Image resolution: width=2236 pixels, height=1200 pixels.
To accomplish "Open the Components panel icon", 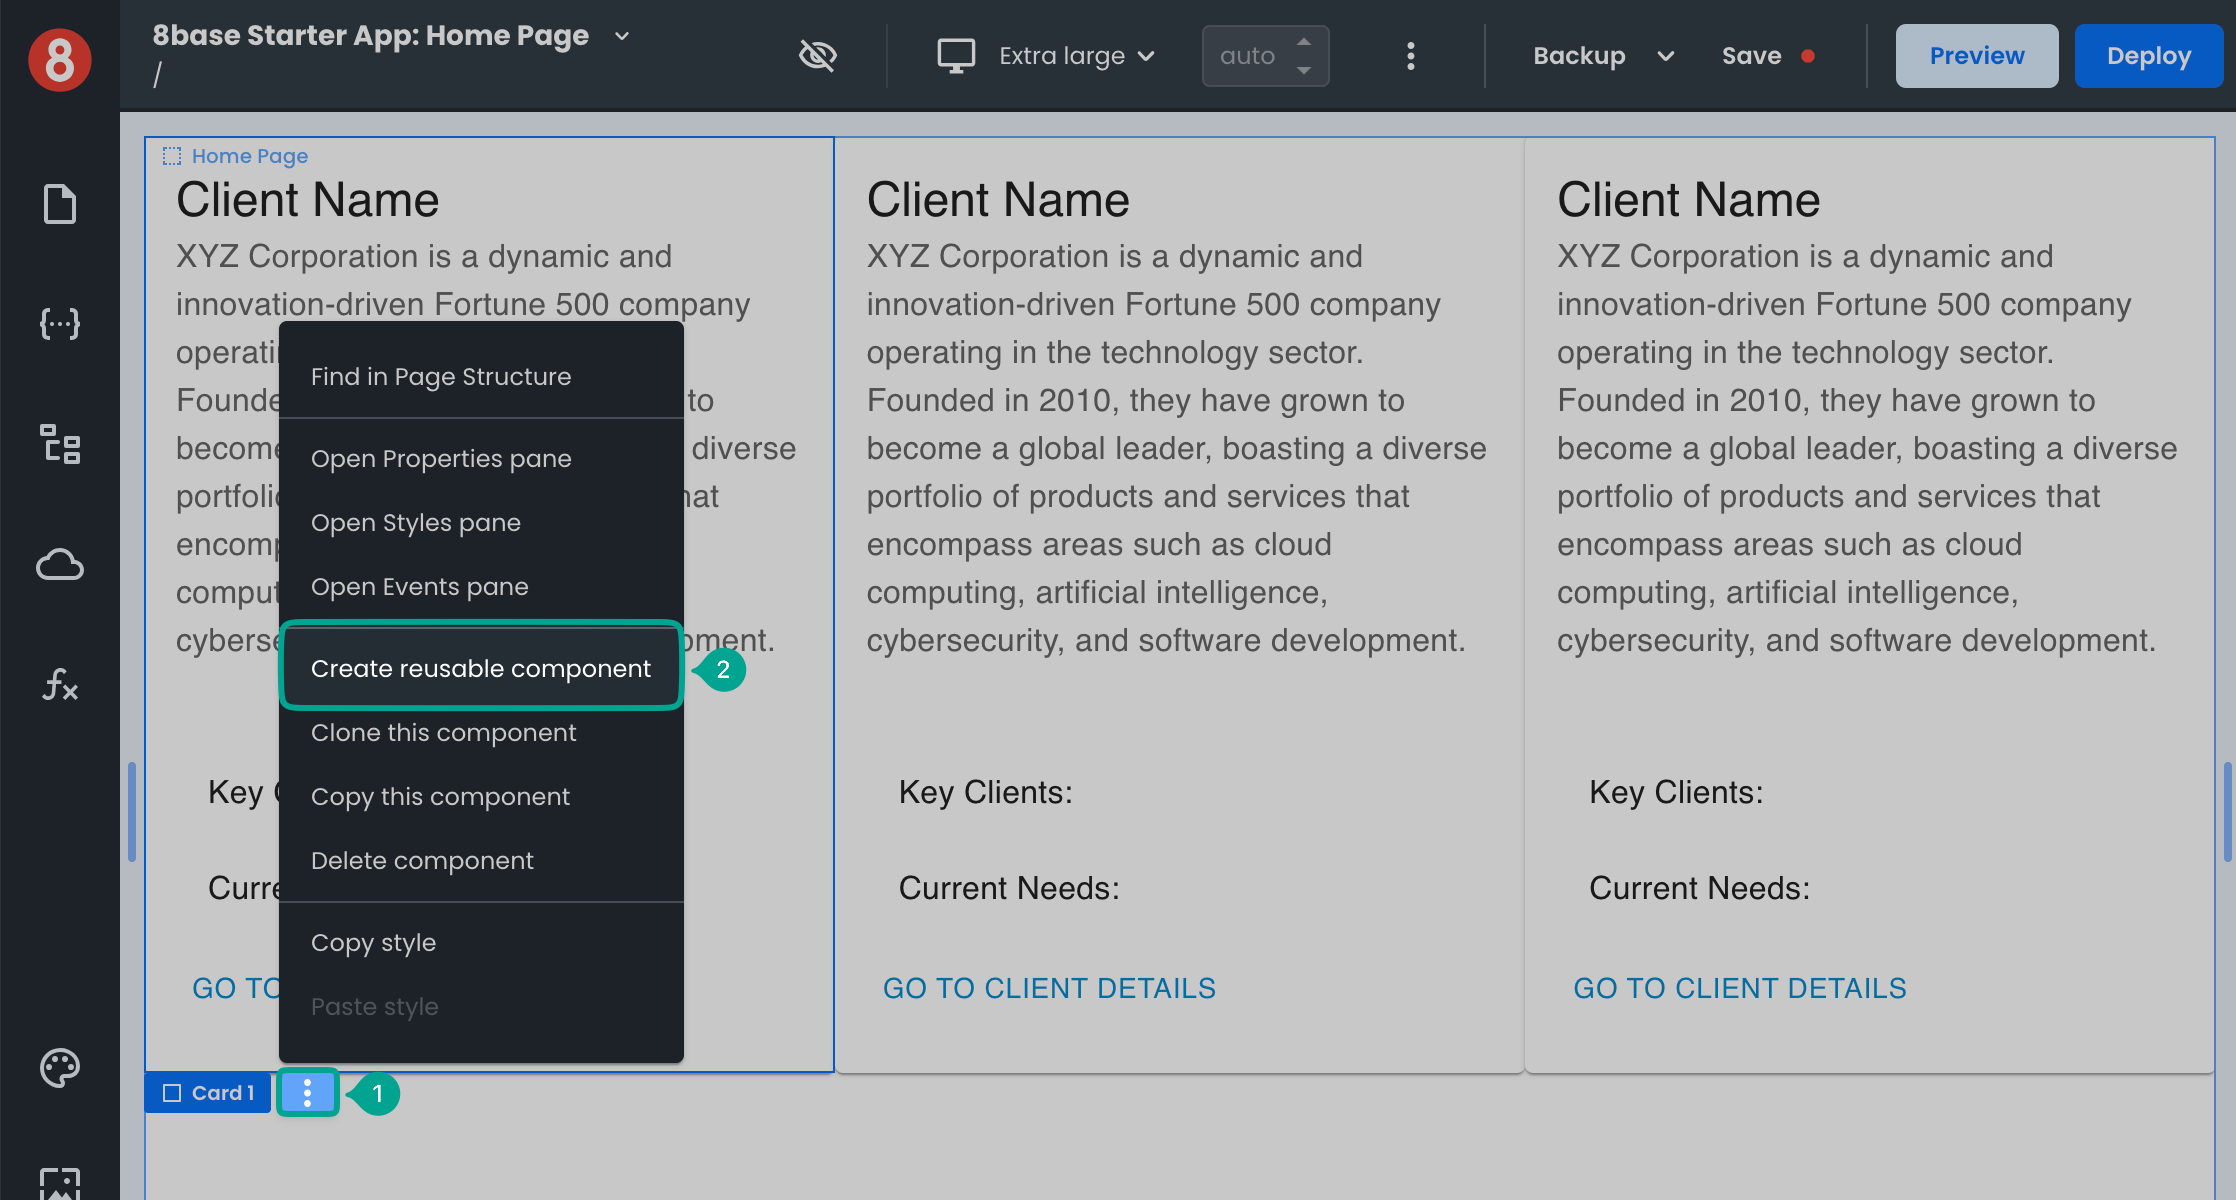I will tap(59, 444).
